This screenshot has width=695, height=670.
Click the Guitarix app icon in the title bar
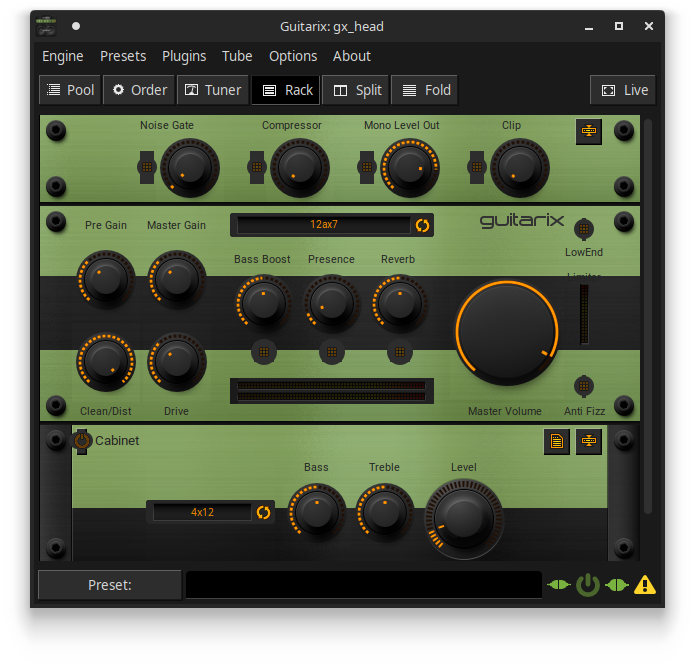46,26
